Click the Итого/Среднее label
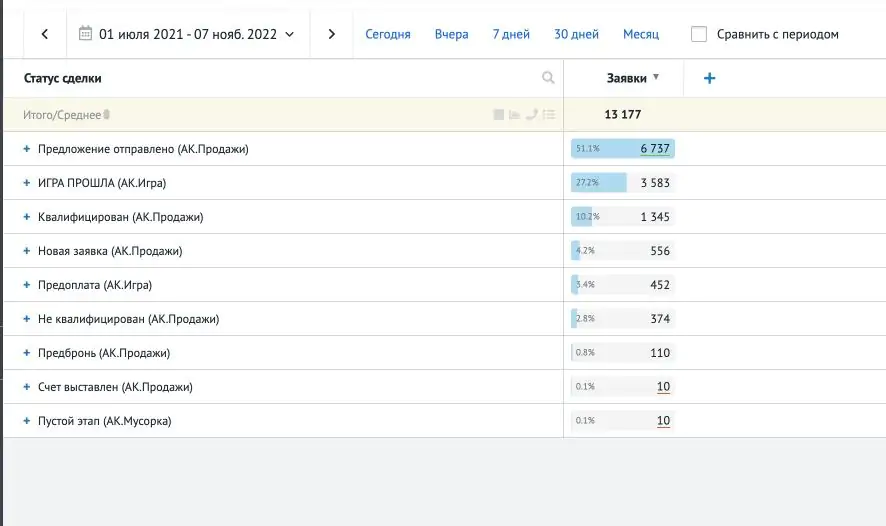This screenshot has width=886, height=526. 62,115
